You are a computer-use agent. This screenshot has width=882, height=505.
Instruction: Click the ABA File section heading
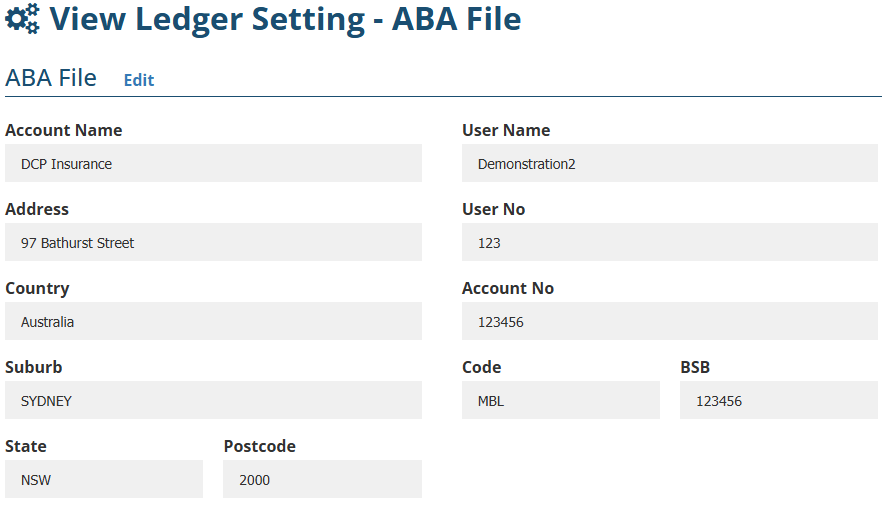[51, 78]
